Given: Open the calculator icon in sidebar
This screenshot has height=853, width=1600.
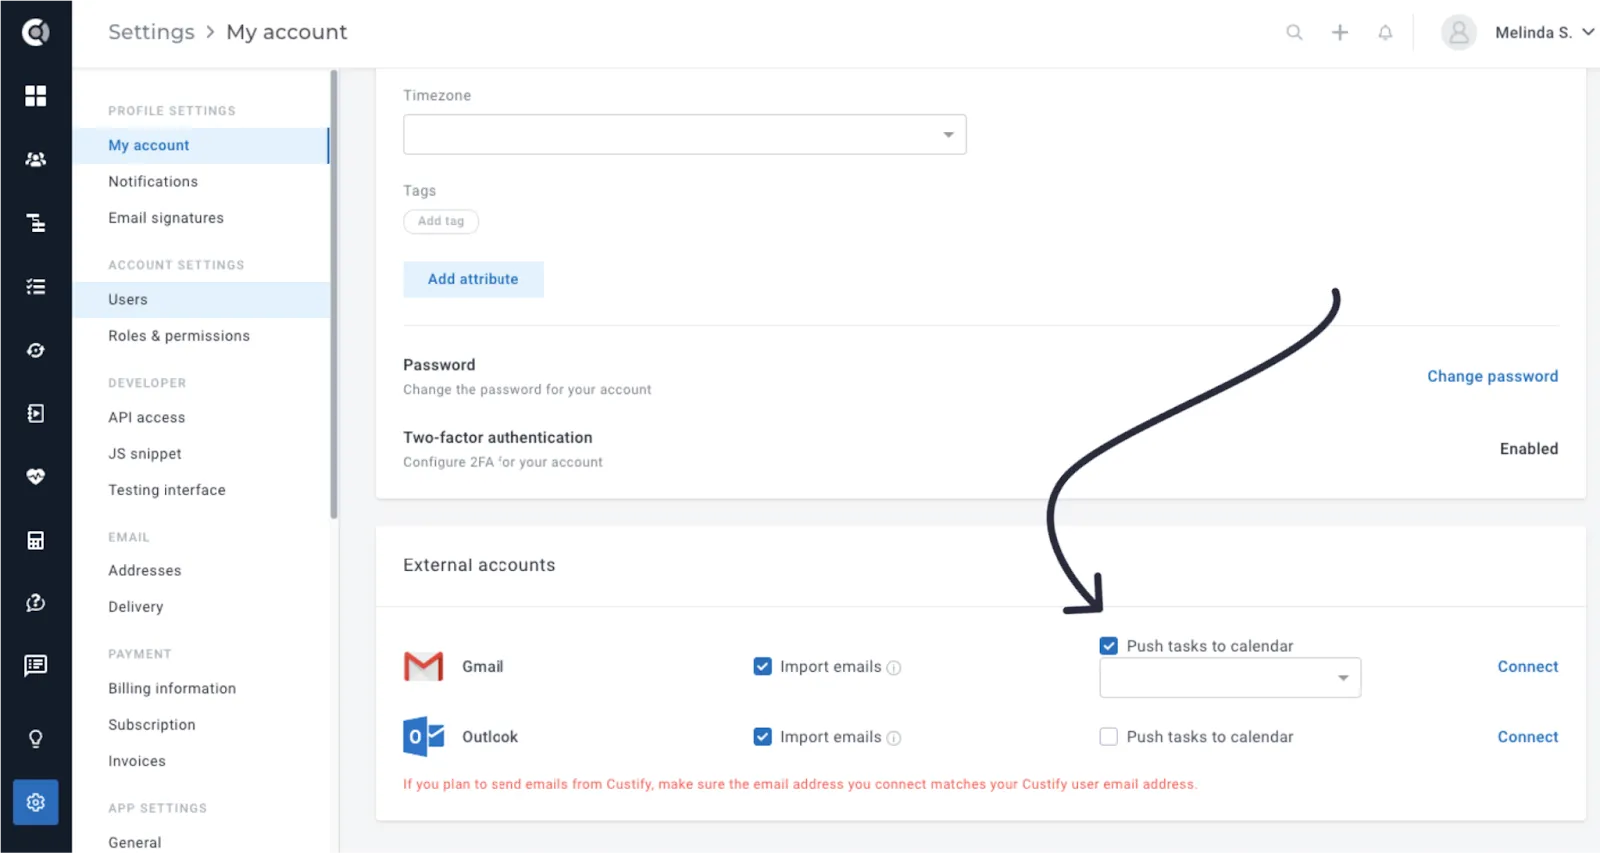Looking at the screenshot, I should tap(36, 541).
